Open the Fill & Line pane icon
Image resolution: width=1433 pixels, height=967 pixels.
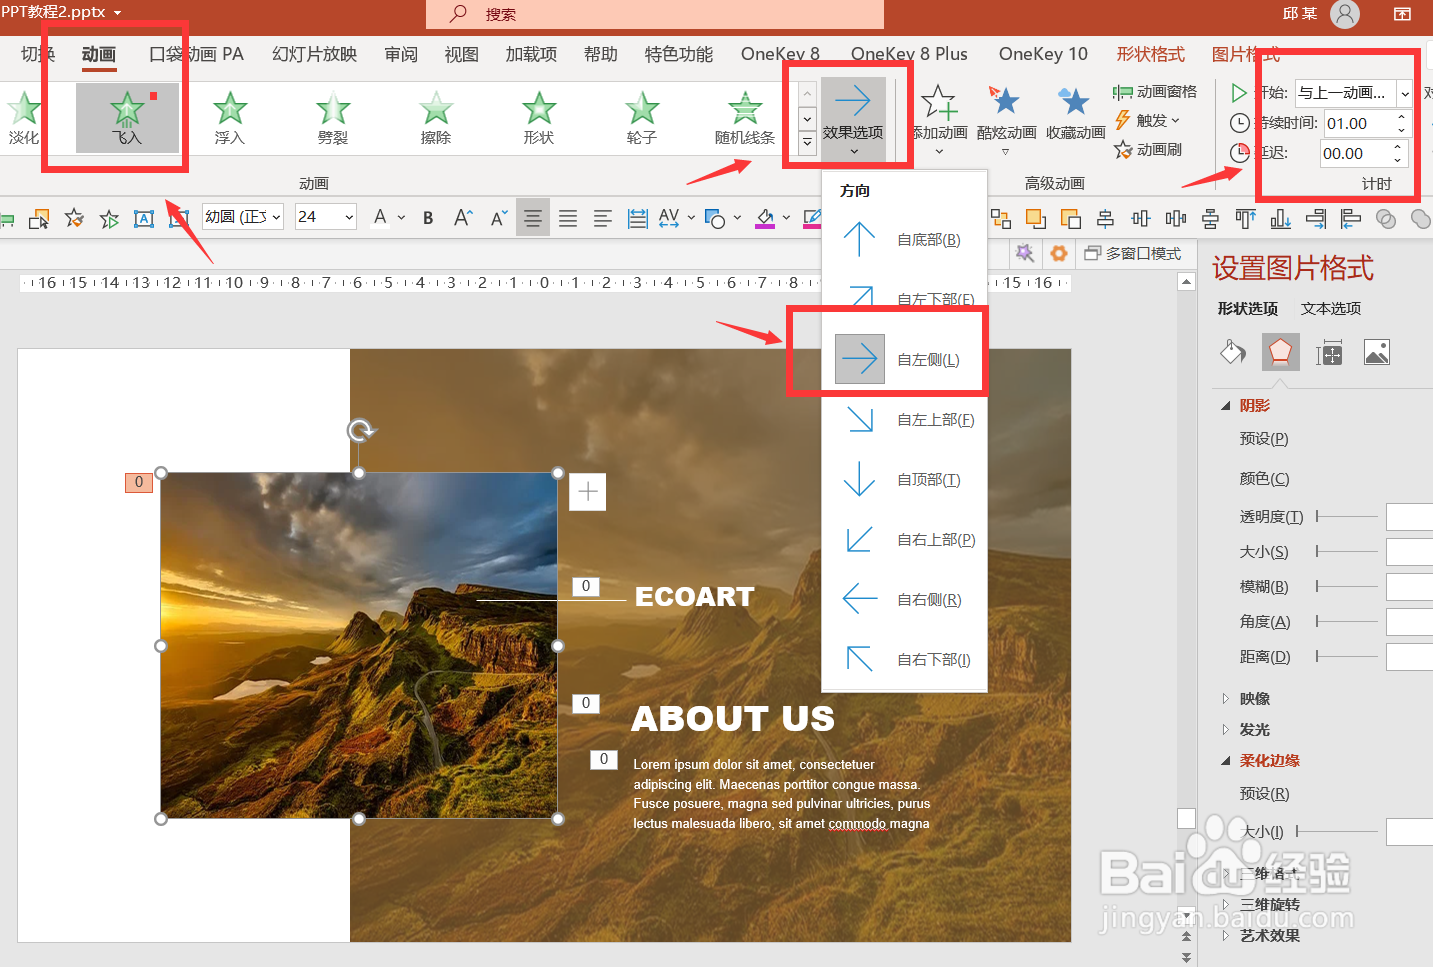1233,352
